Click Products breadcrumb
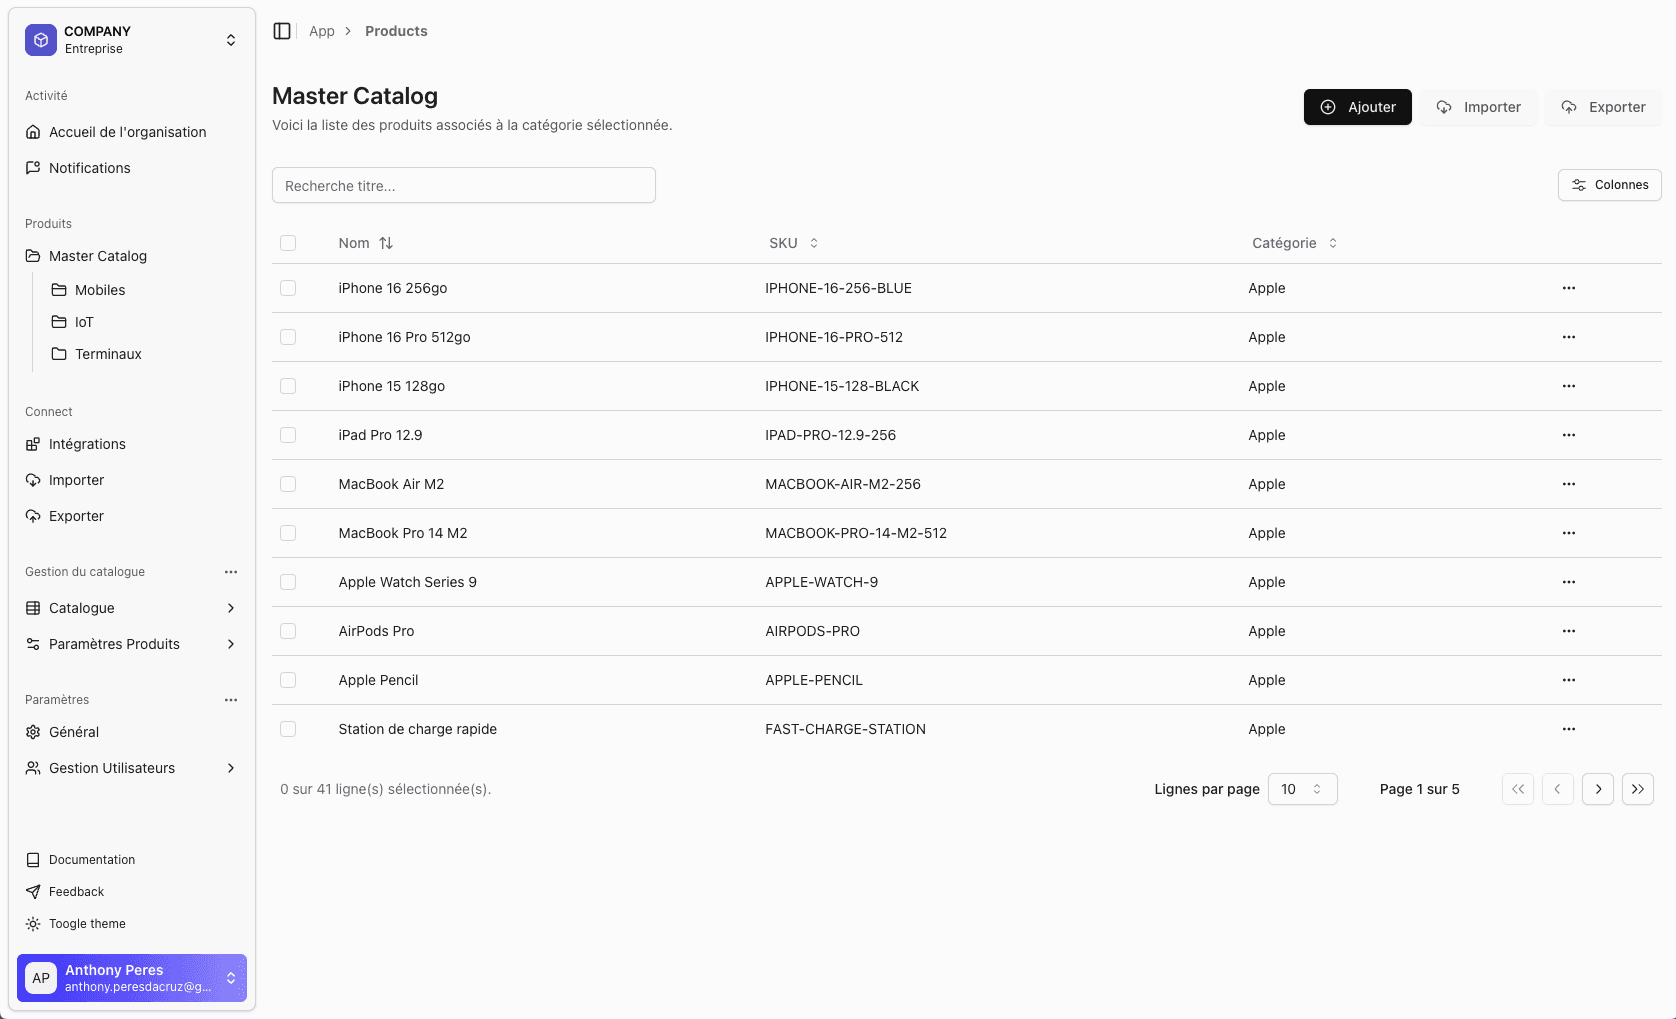Image resolution: width=1676 pixels, height=1019 pixels. pos(396,31)
